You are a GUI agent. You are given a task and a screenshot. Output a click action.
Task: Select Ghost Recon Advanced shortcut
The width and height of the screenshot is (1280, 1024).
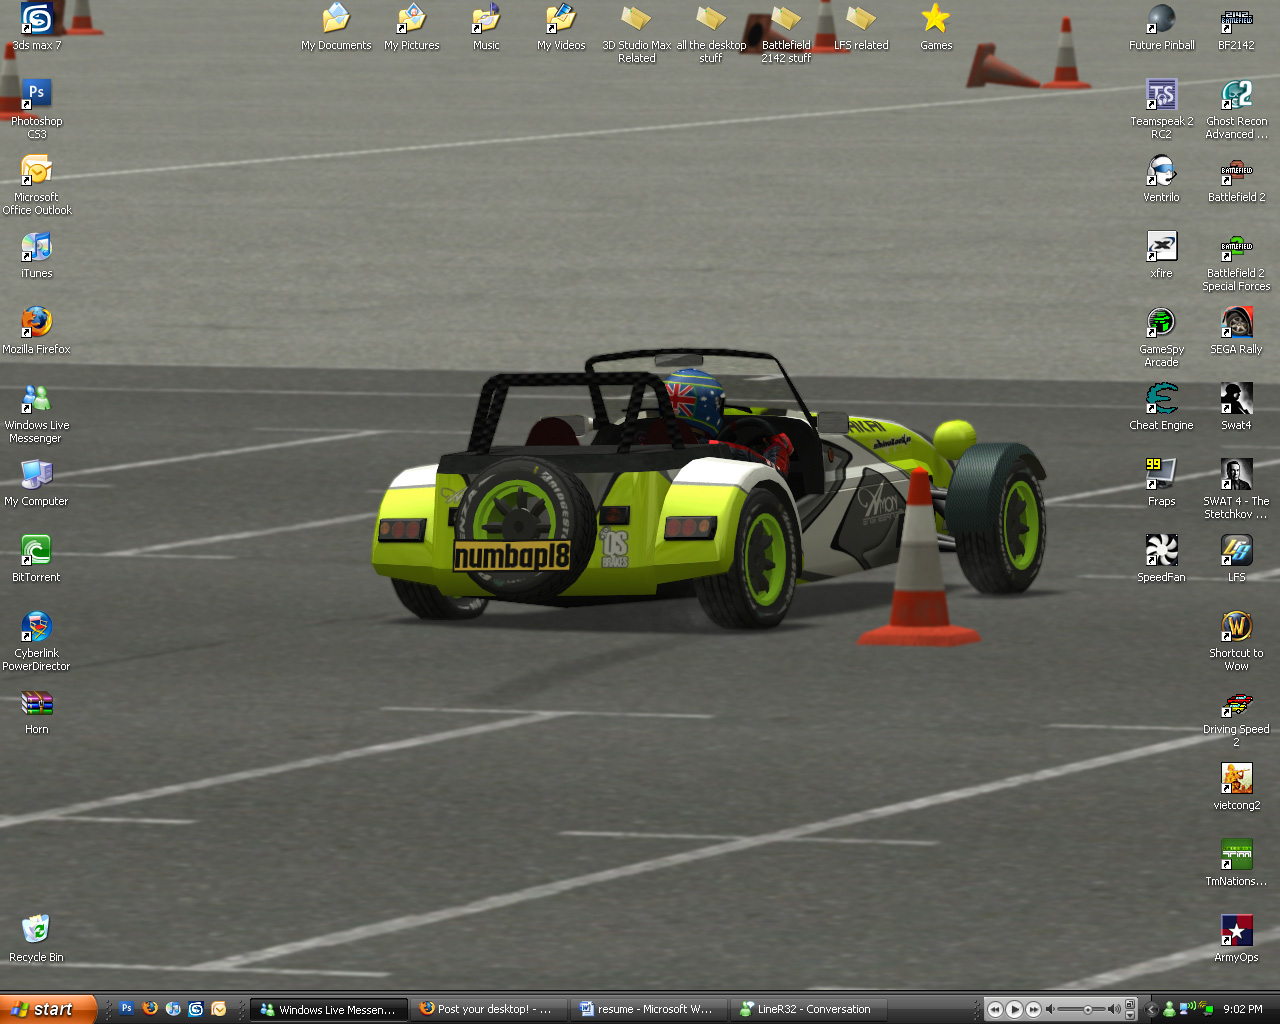[1237, 109]
